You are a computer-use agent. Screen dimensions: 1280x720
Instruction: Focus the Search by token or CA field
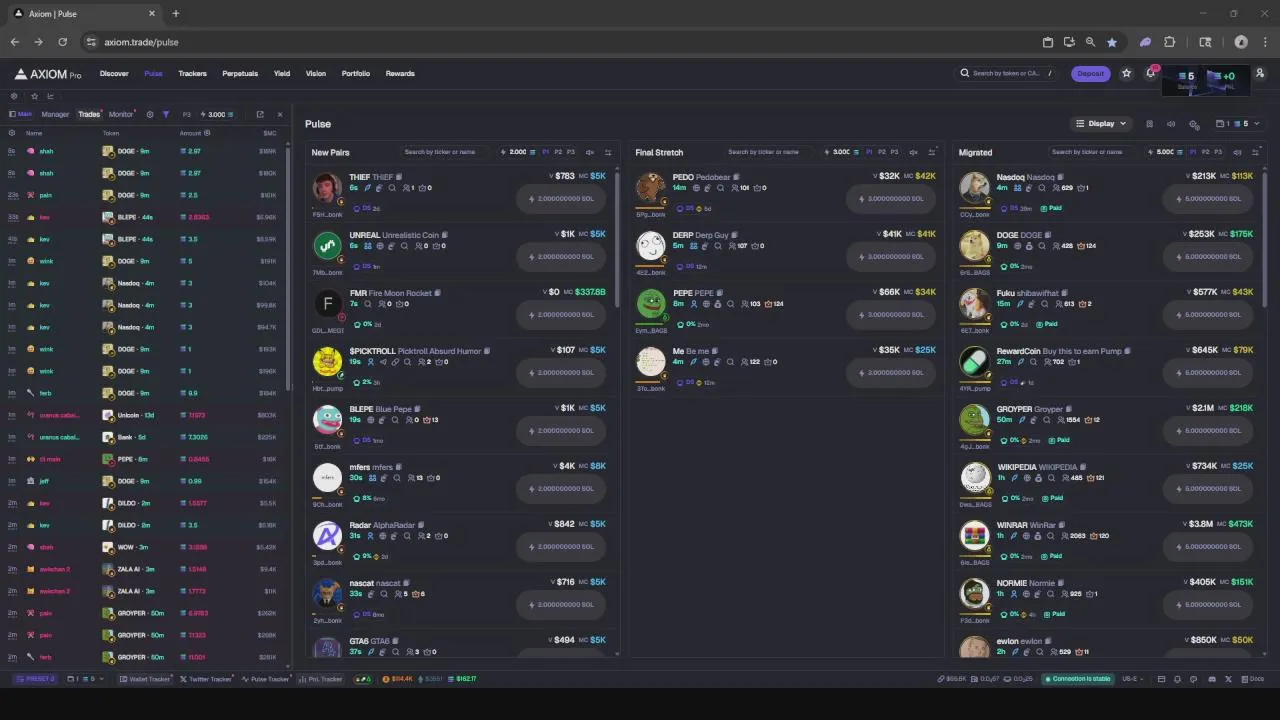pos(1005,73)
